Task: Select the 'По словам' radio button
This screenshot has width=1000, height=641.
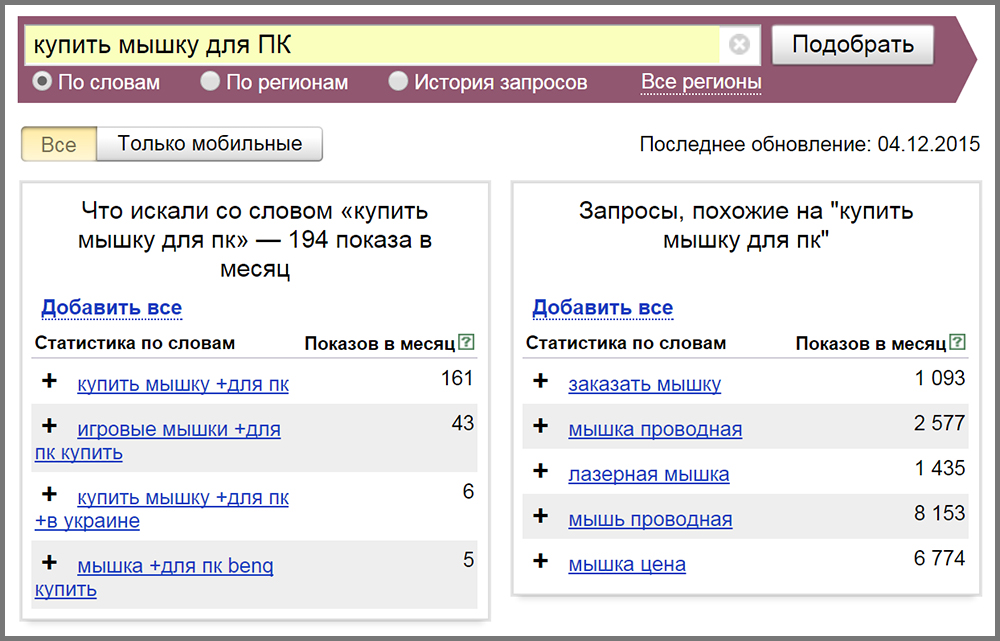Action: (x=43, y=82)
